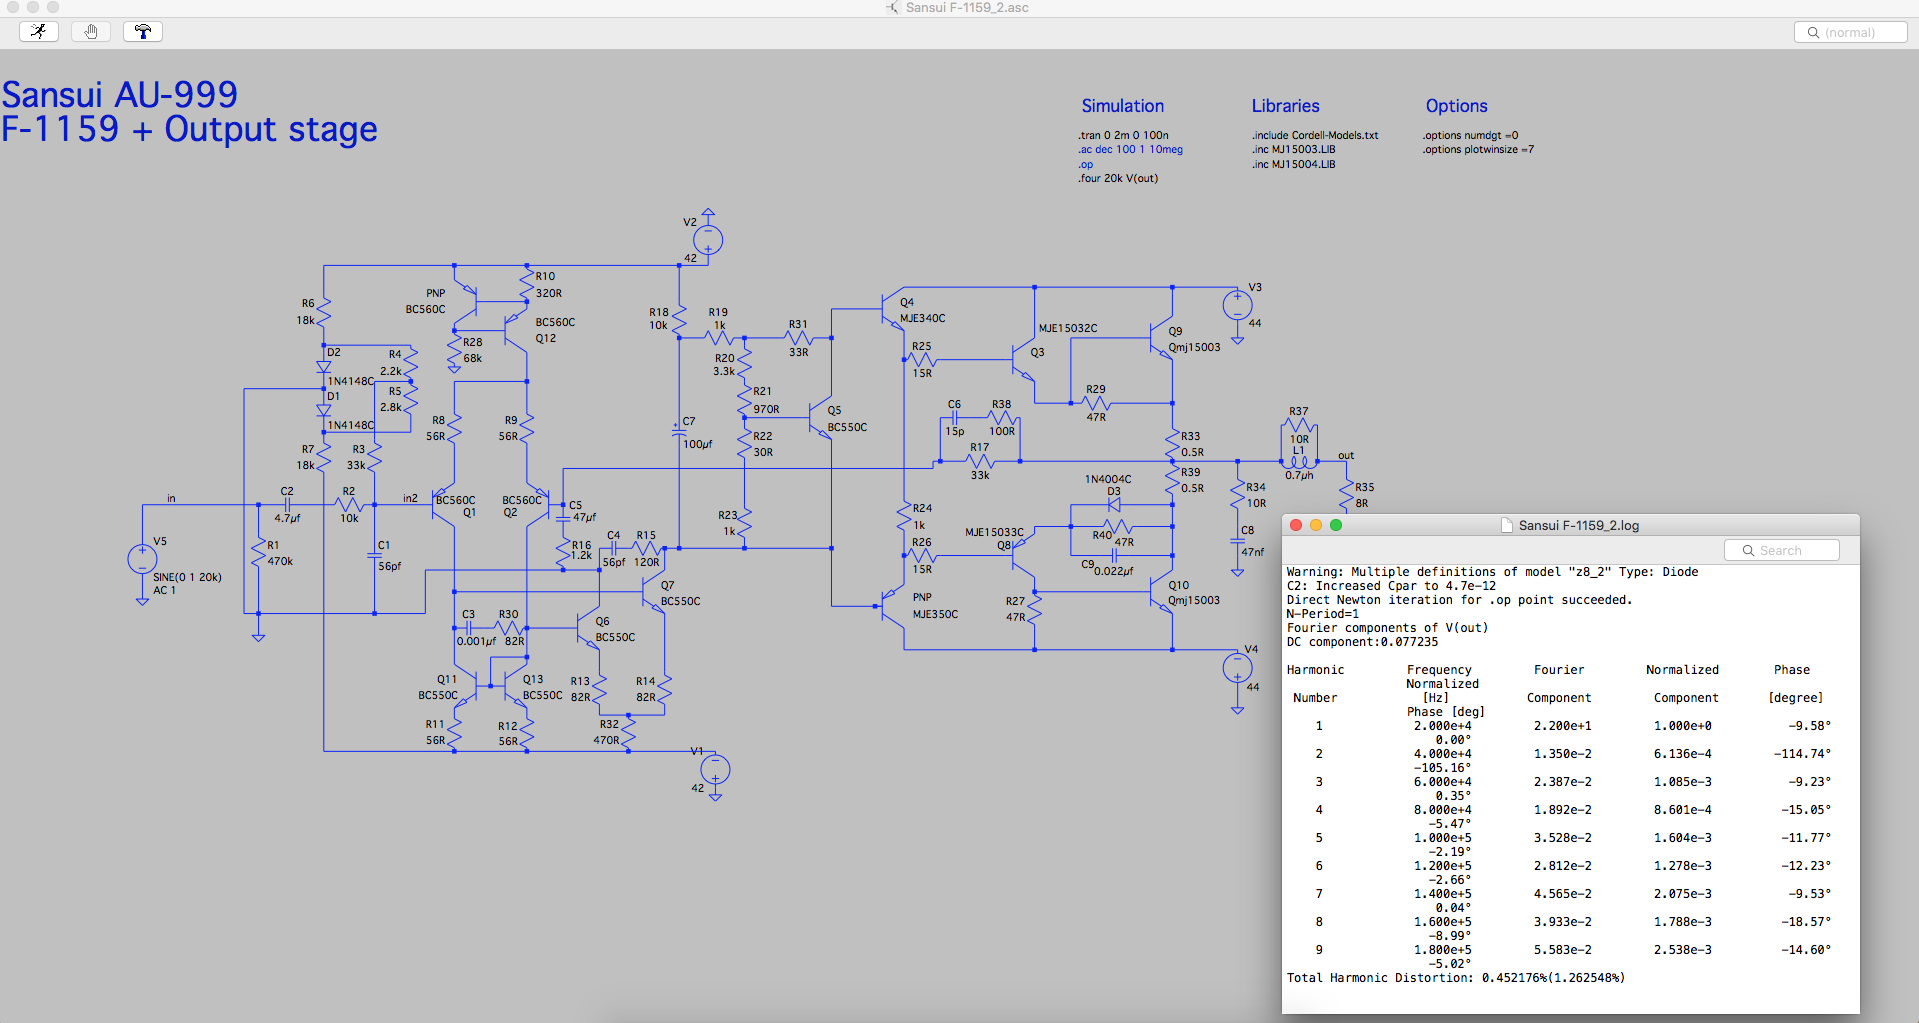This screenshot has height=1023, width=1919.
Task: Select transistor Q5 BC550C
Action: pos(820,420)
